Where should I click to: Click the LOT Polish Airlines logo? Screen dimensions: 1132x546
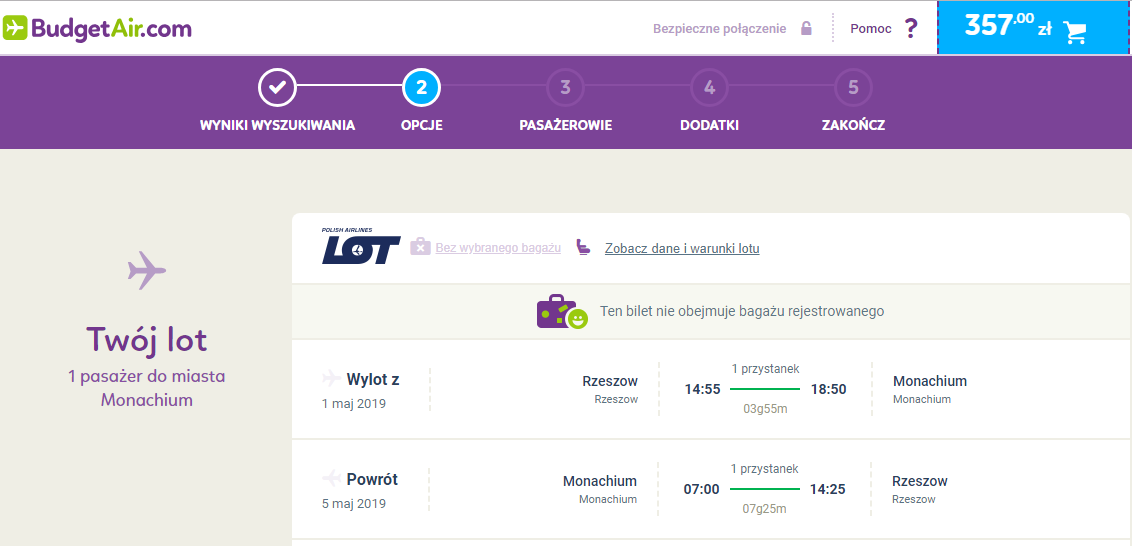point(360,246)
